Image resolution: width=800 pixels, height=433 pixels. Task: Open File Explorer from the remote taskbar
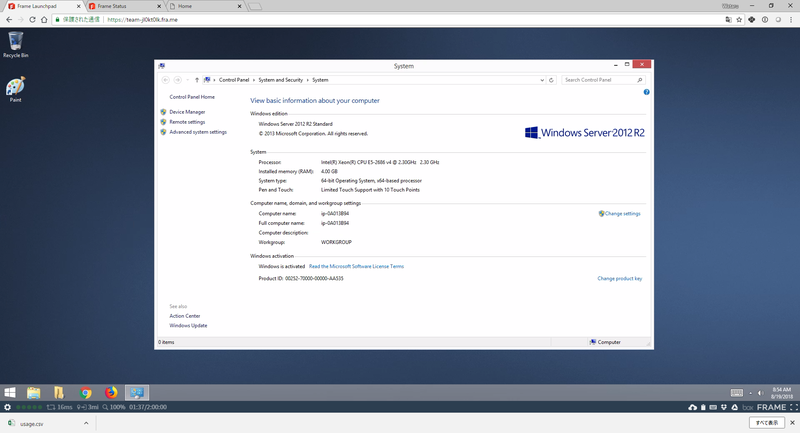point(34,392)
